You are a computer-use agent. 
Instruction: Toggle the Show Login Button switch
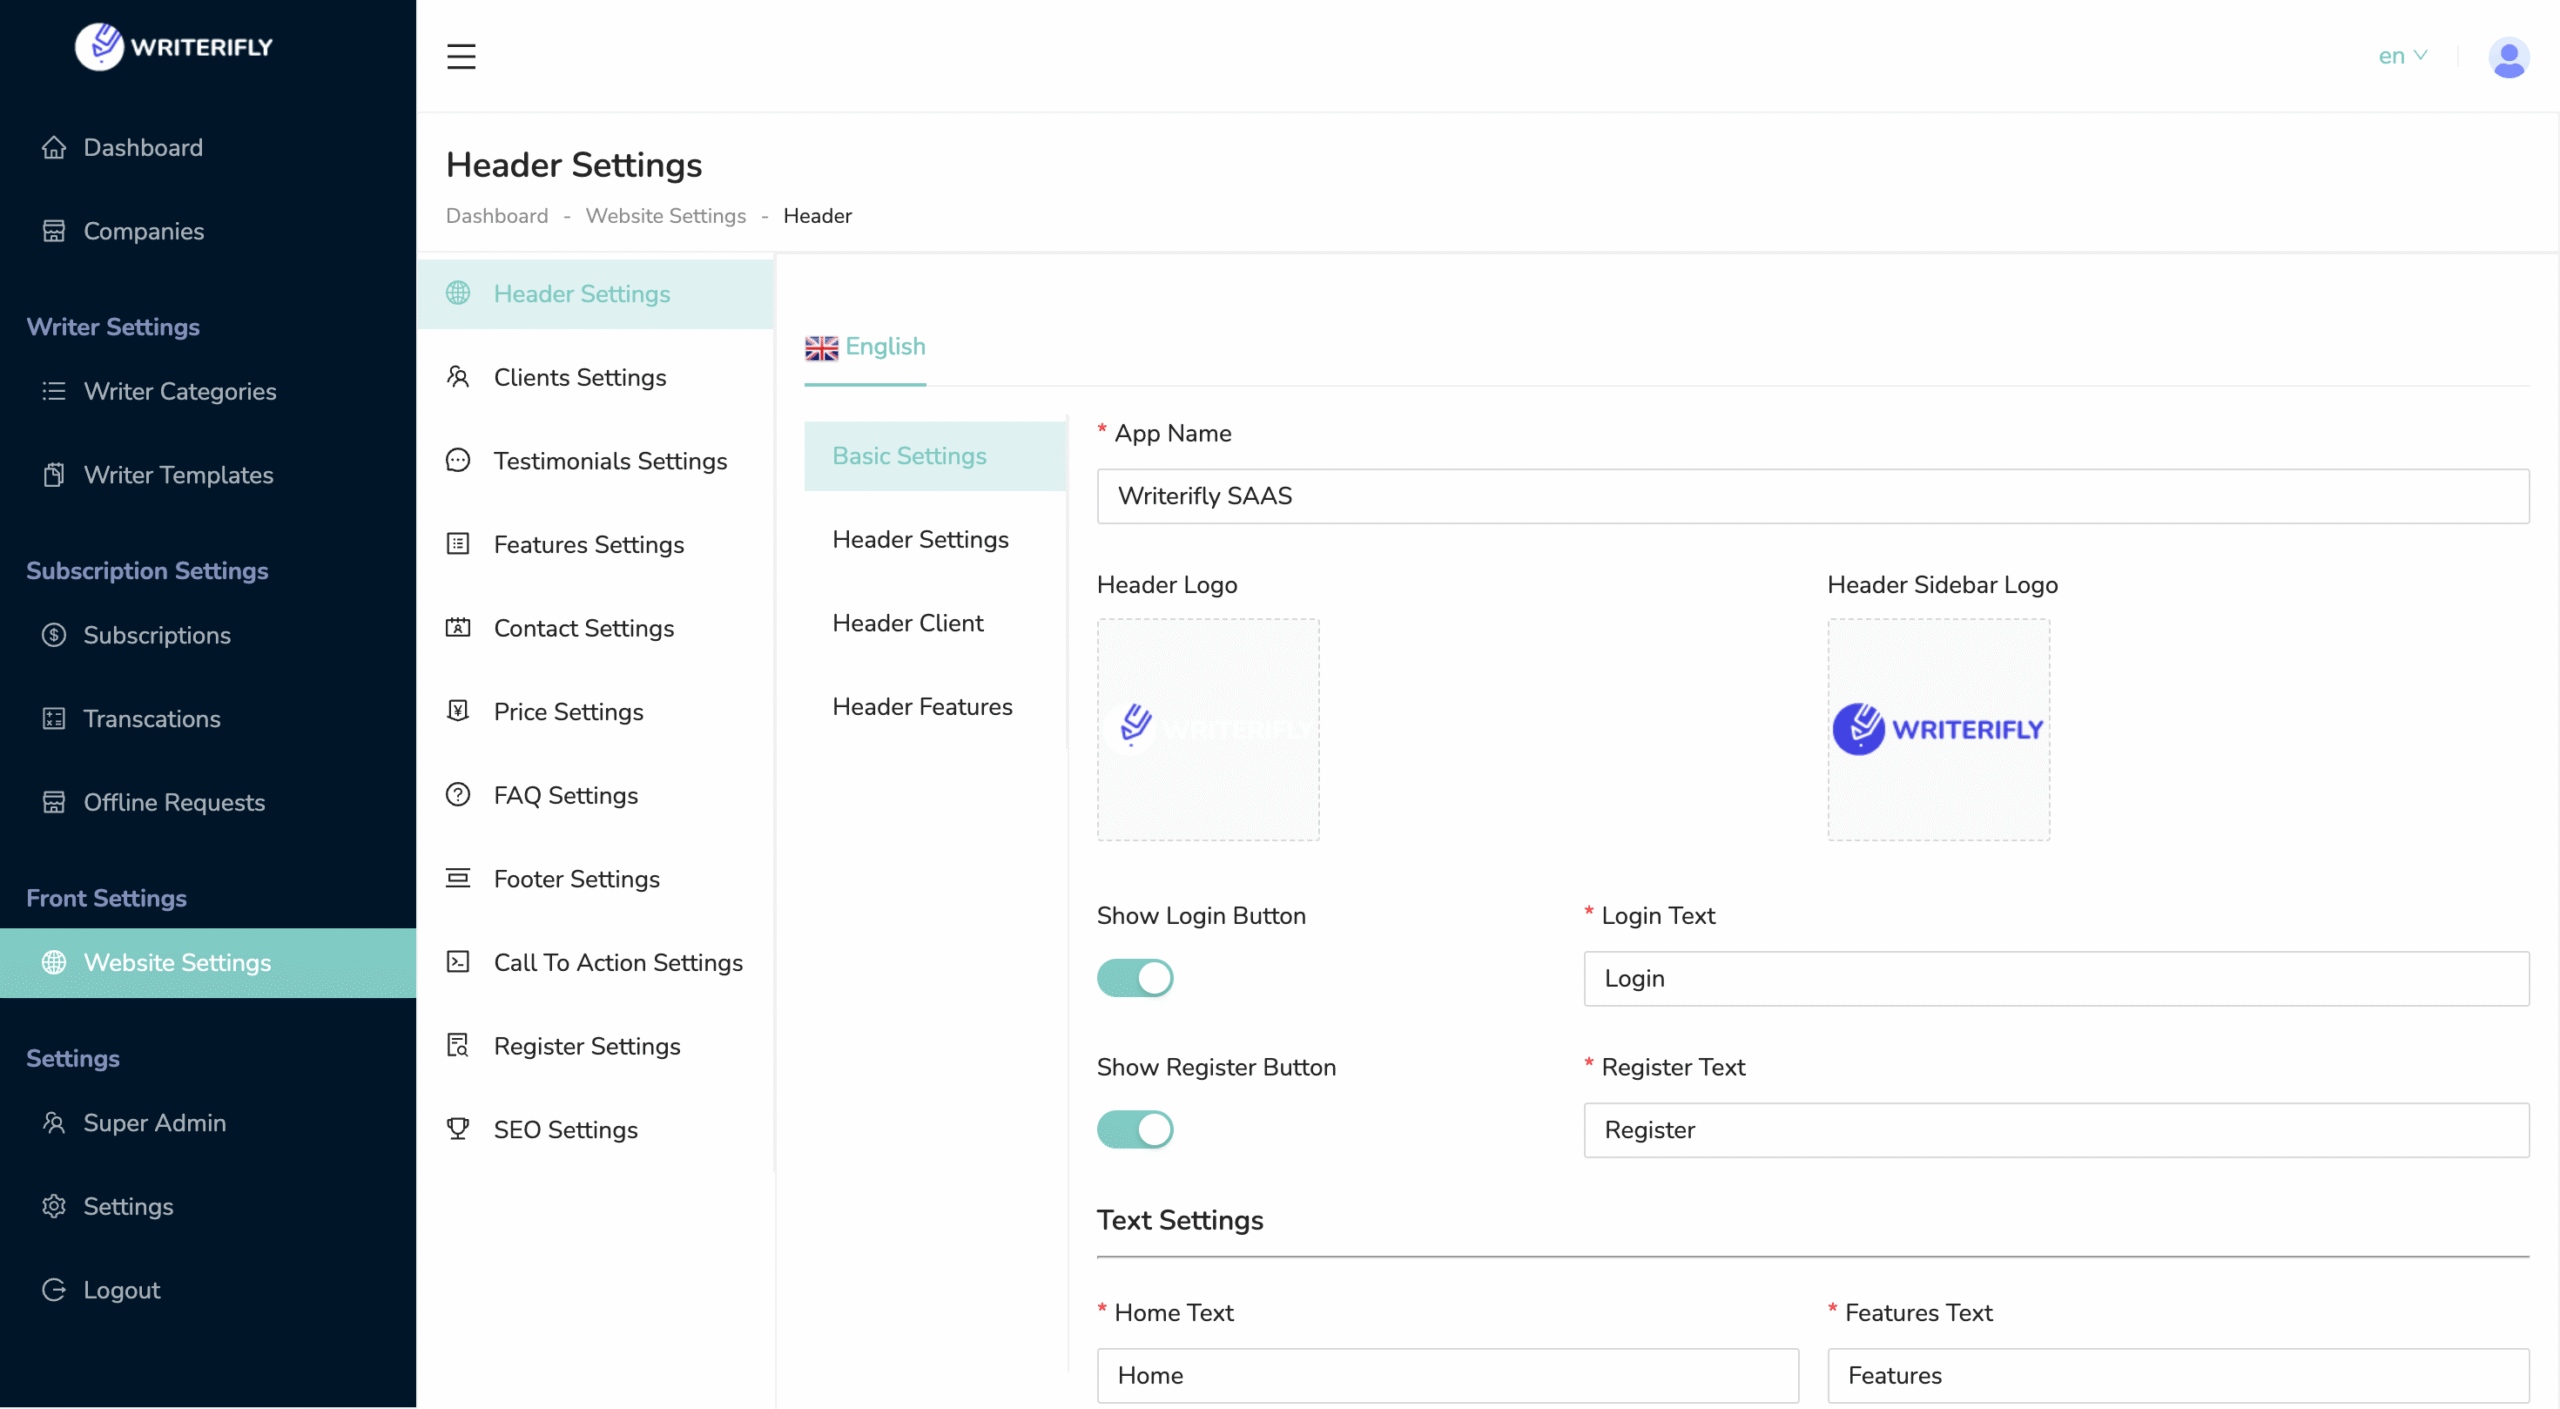coord(1134,978)
